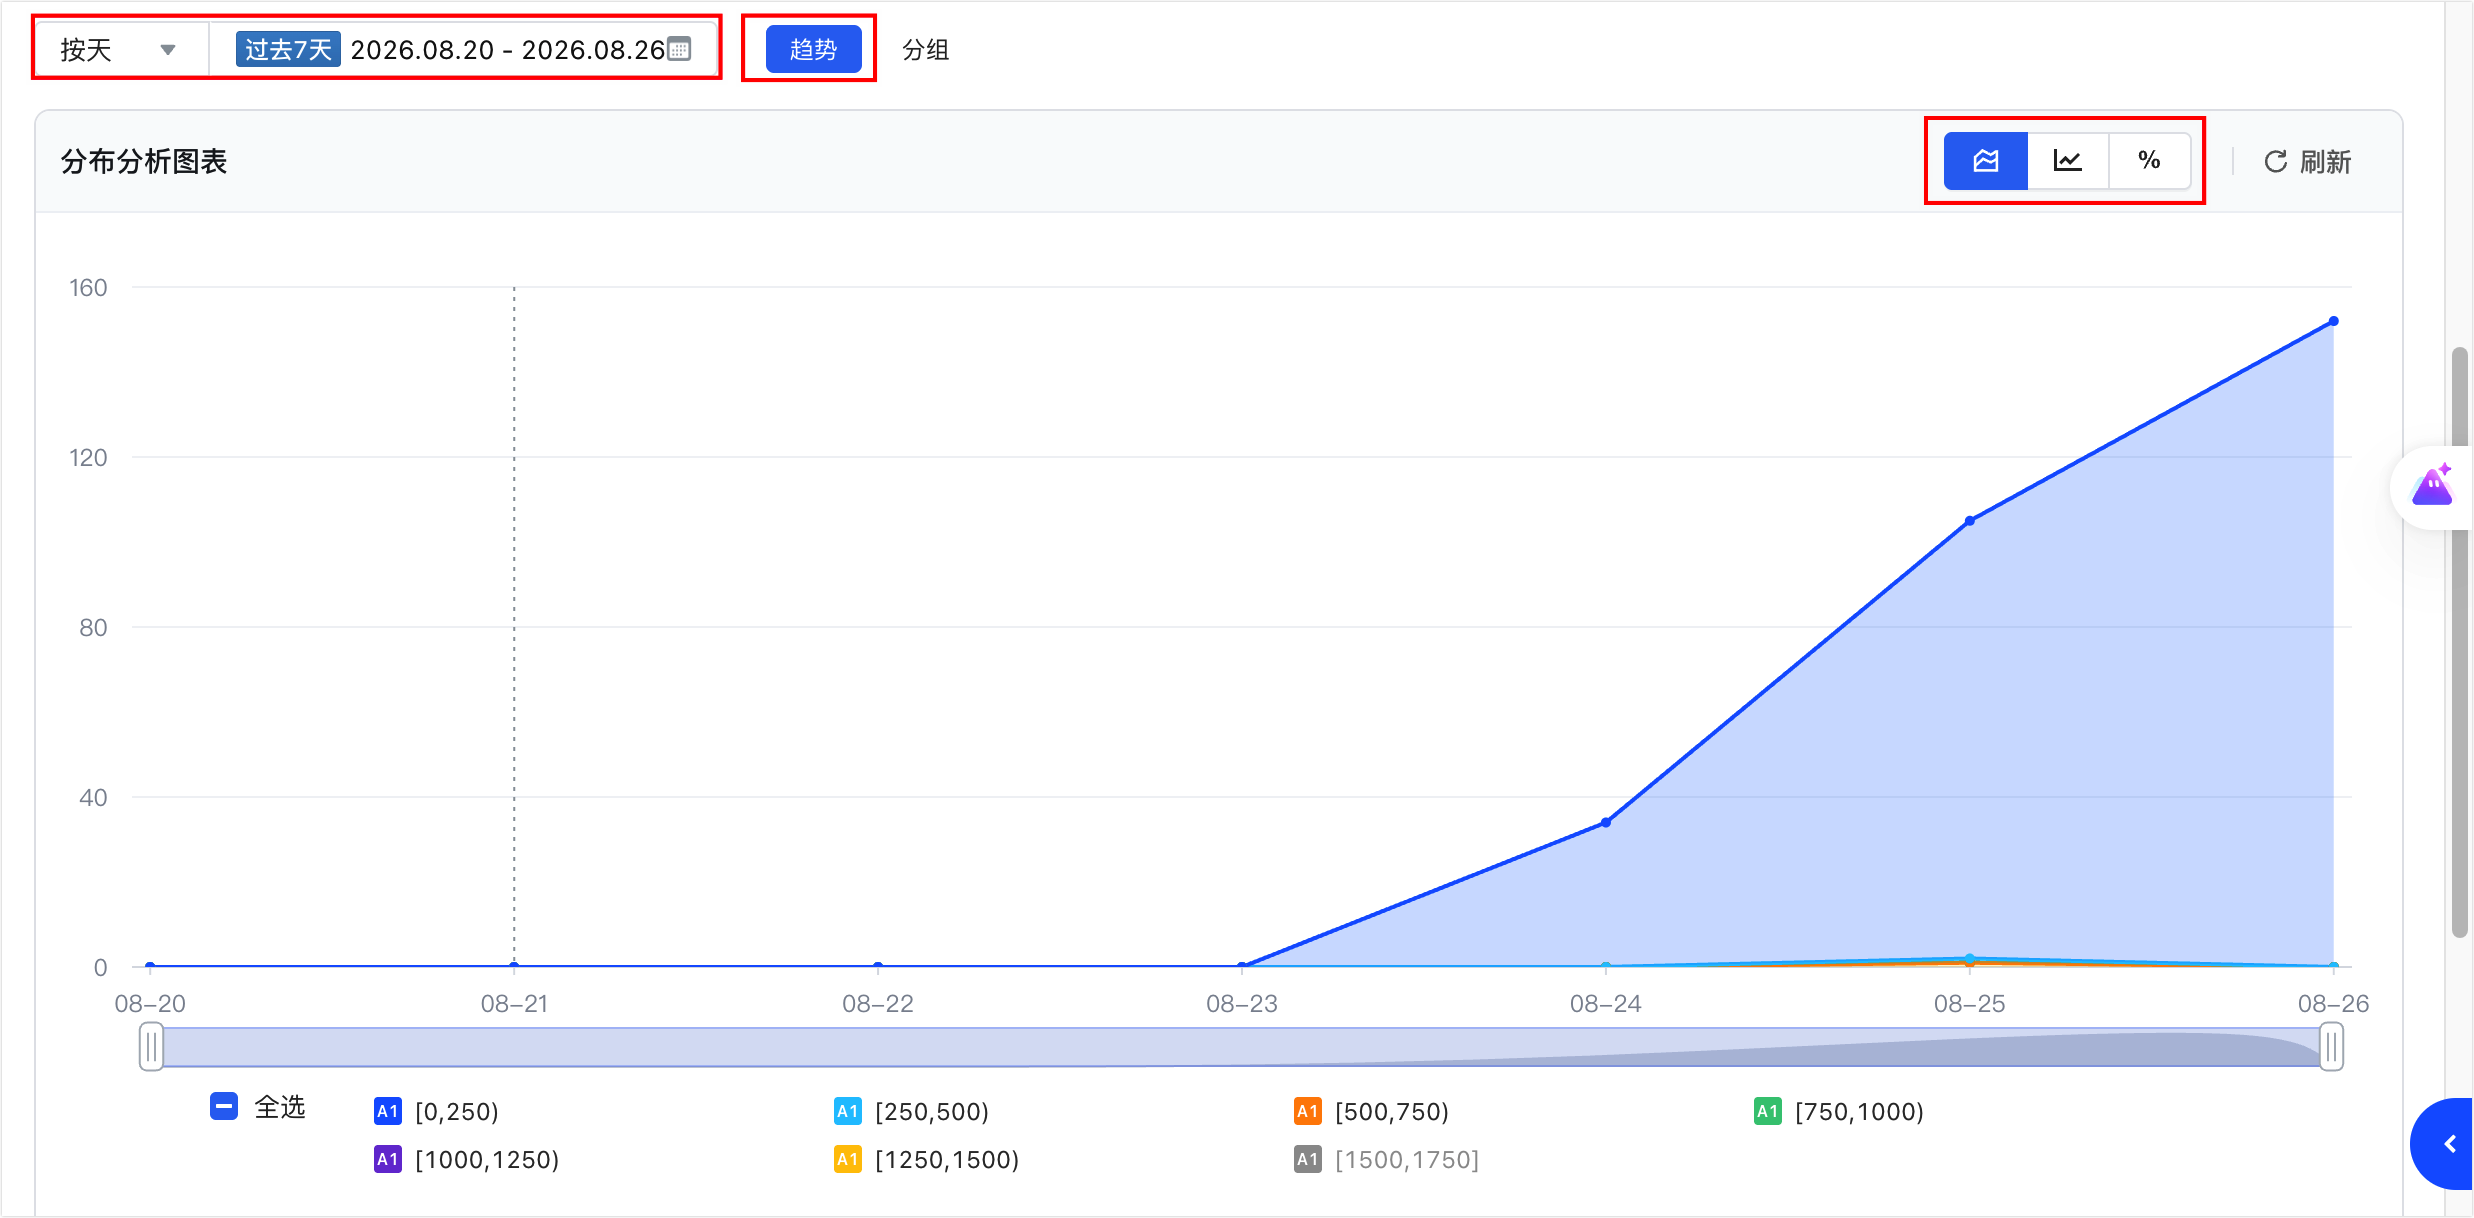This screenshot has height=1218, width=2474.
Task: Click the 160 y-axis label
Action: 88,288
